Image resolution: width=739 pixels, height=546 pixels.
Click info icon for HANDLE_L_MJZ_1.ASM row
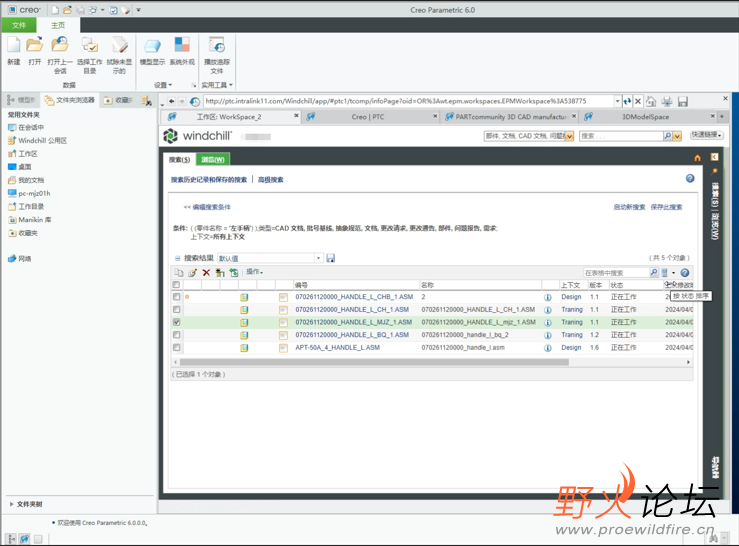click(x=548, y=323)
